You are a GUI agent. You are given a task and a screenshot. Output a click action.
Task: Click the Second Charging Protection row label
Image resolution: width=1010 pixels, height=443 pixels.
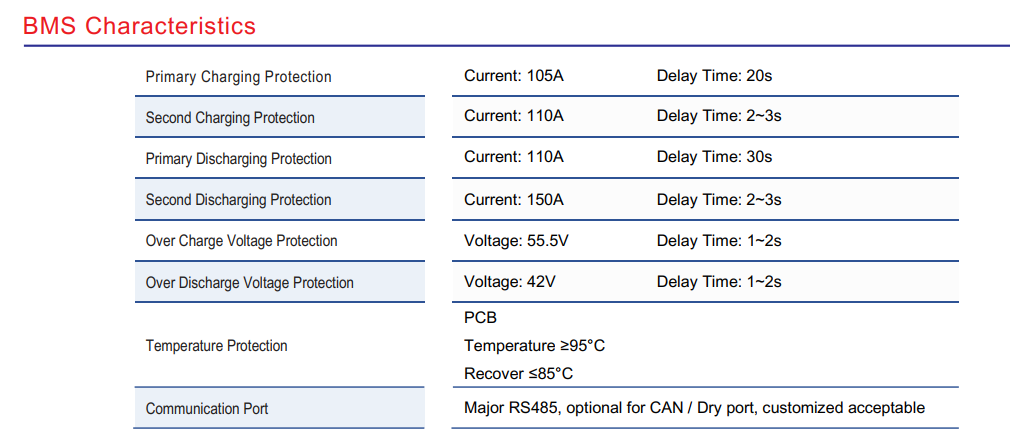pyautogui.click(x=230, y=118)
